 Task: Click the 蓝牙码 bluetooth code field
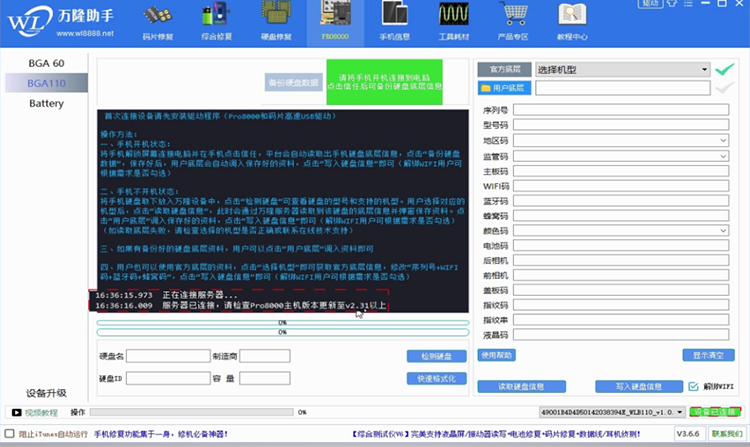[621, 201]
